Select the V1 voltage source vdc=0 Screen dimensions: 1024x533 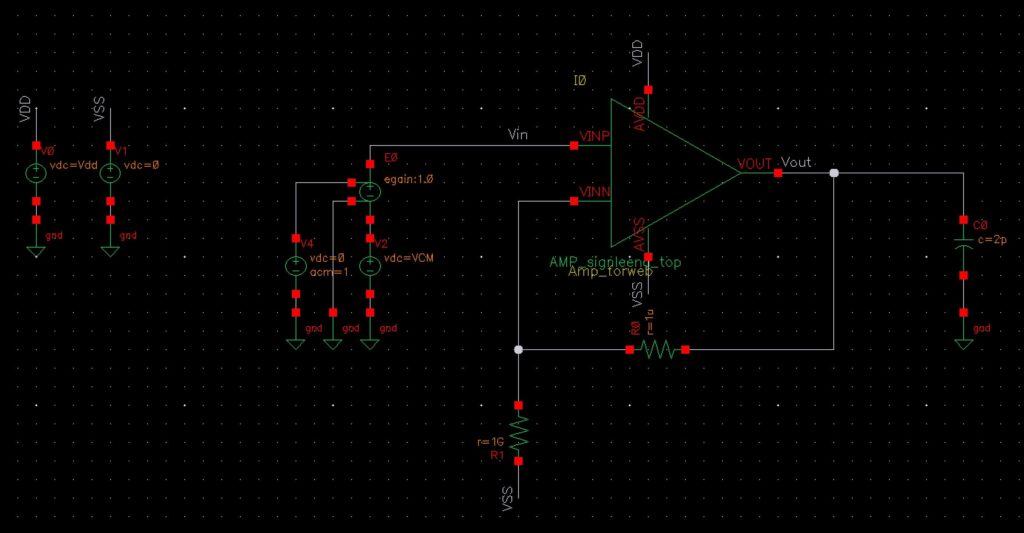110,173
